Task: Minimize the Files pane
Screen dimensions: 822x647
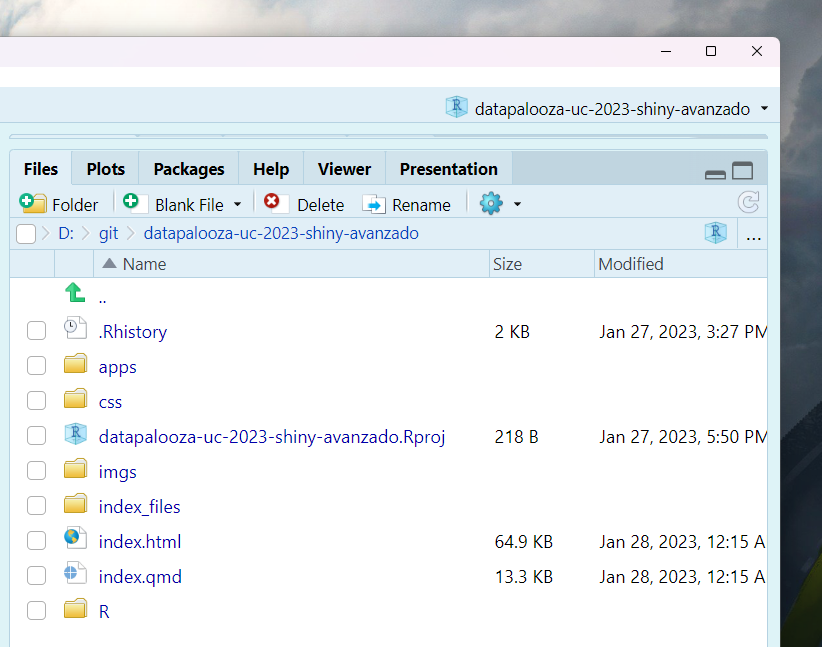Action: pyautogui.click(x=715, y=172)
